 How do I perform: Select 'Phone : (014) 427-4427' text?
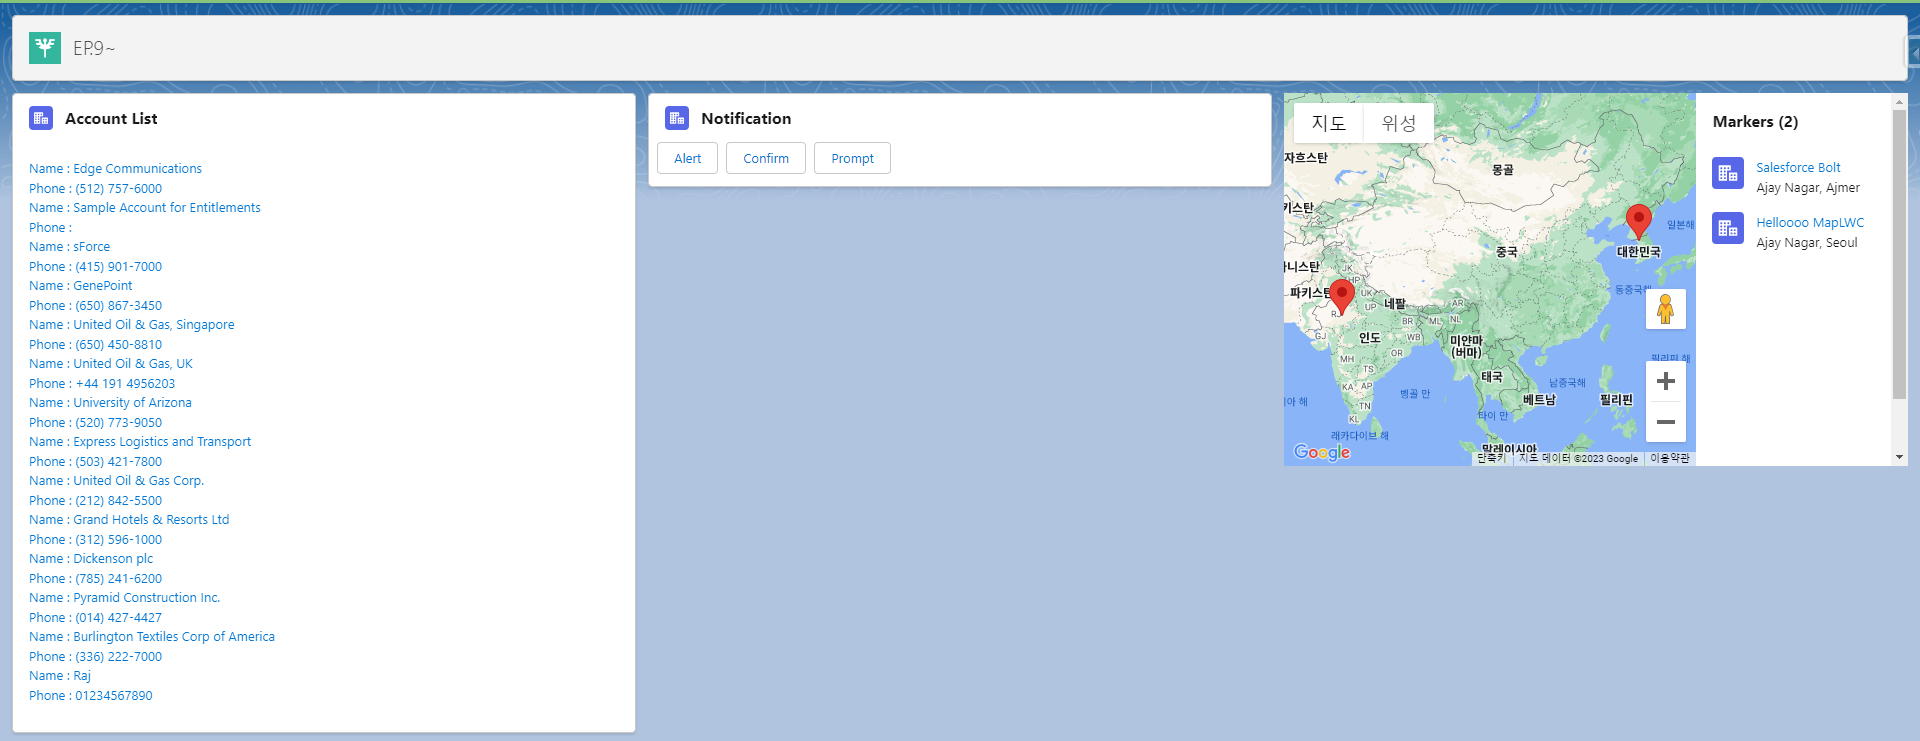point(95,617)
